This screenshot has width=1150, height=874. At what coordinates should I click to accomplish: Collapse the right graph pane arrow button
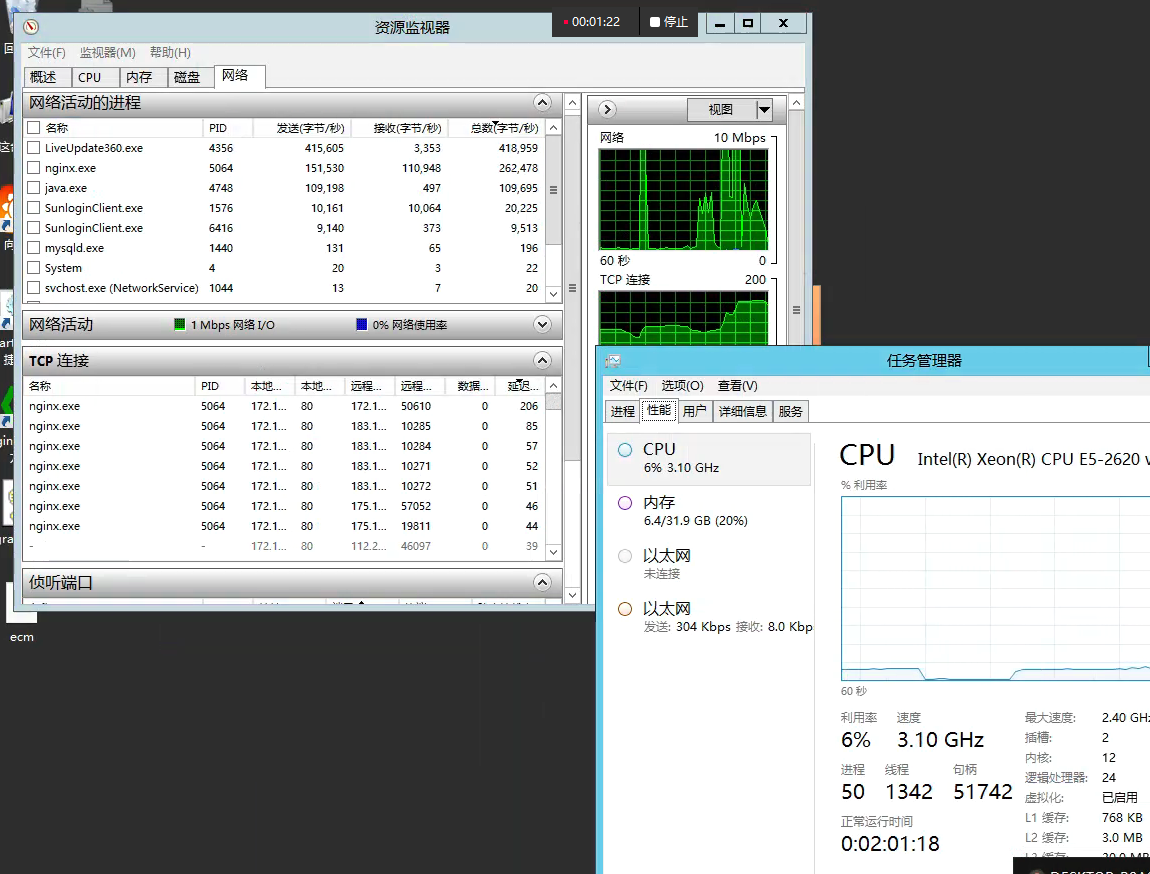pyautogui.click(x=607, y=109)
